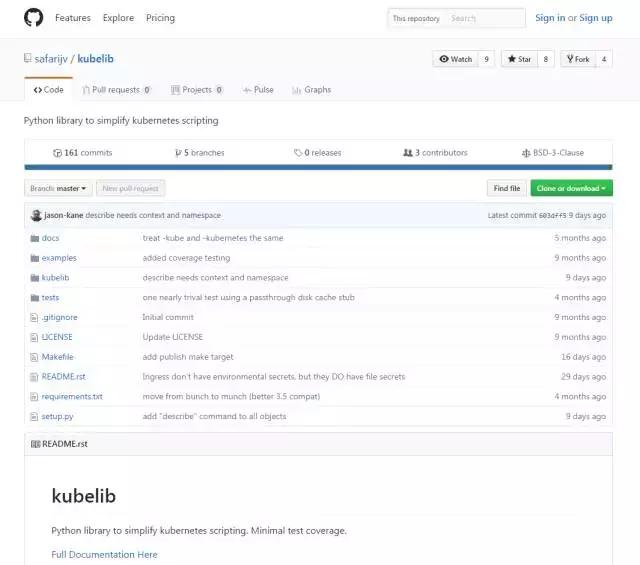The height and width of the screenshot is (565, 640).
Task: Click the kubelib folder icon
Action: [35, 278]
